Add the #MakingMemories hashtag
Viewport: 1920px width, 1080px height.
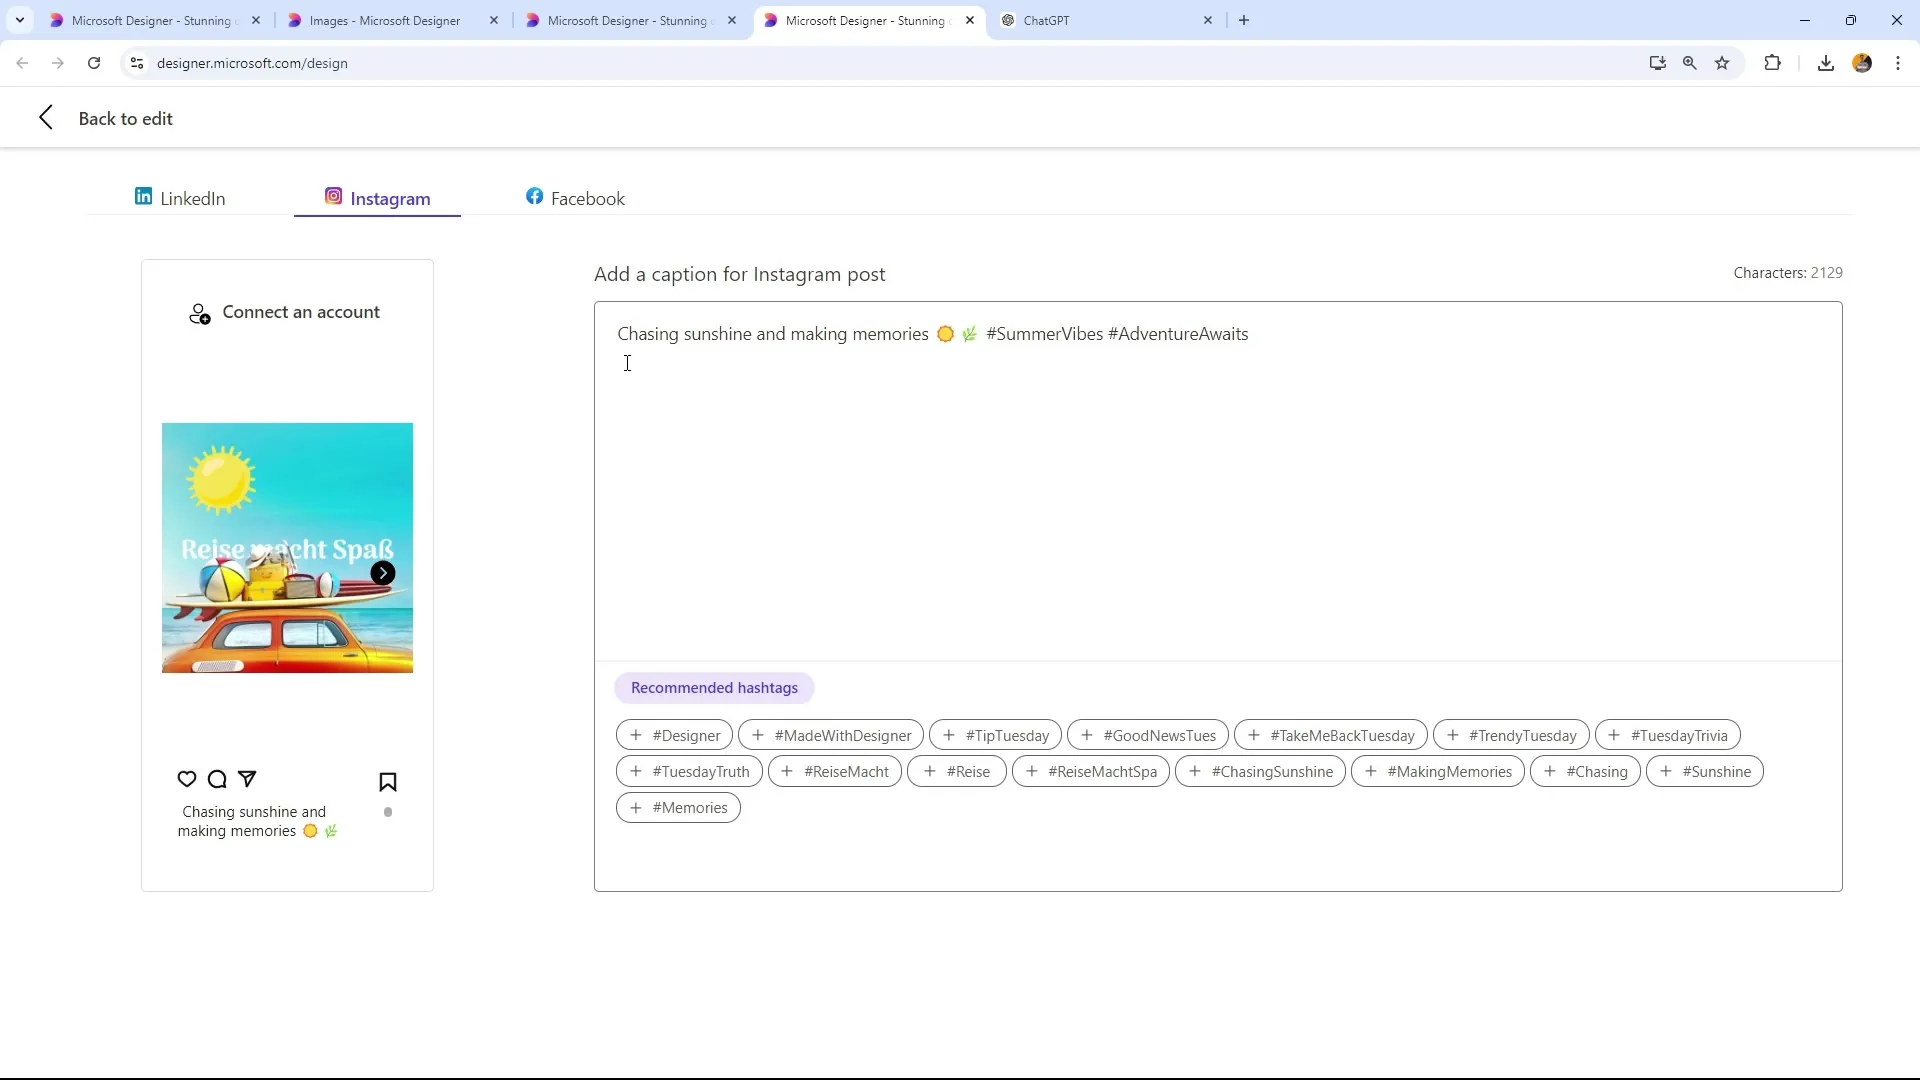[x=1438, y=771]
